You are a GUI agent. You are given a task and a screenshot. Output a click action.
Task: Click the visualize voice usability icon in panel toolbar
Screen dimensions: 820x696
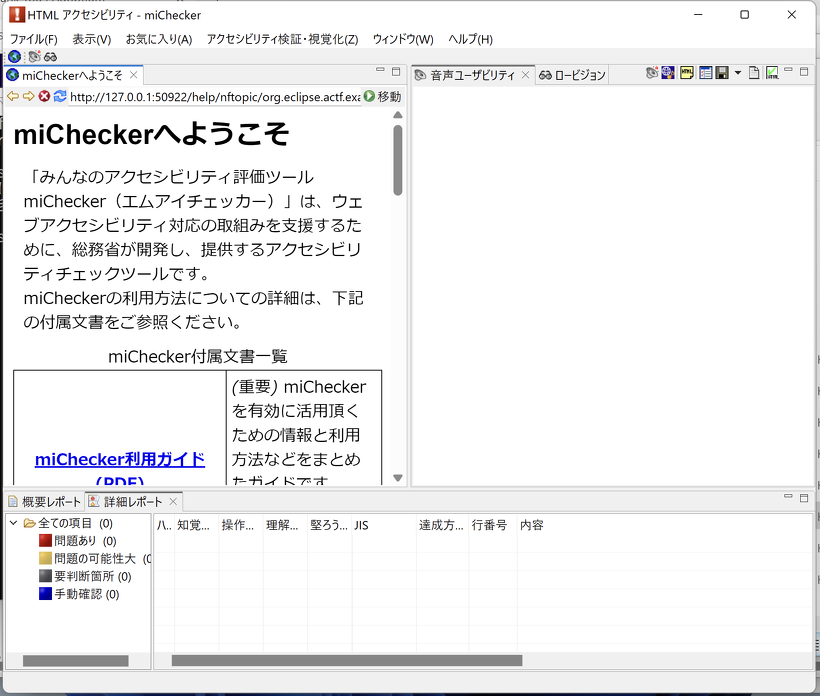pos(652,73)
